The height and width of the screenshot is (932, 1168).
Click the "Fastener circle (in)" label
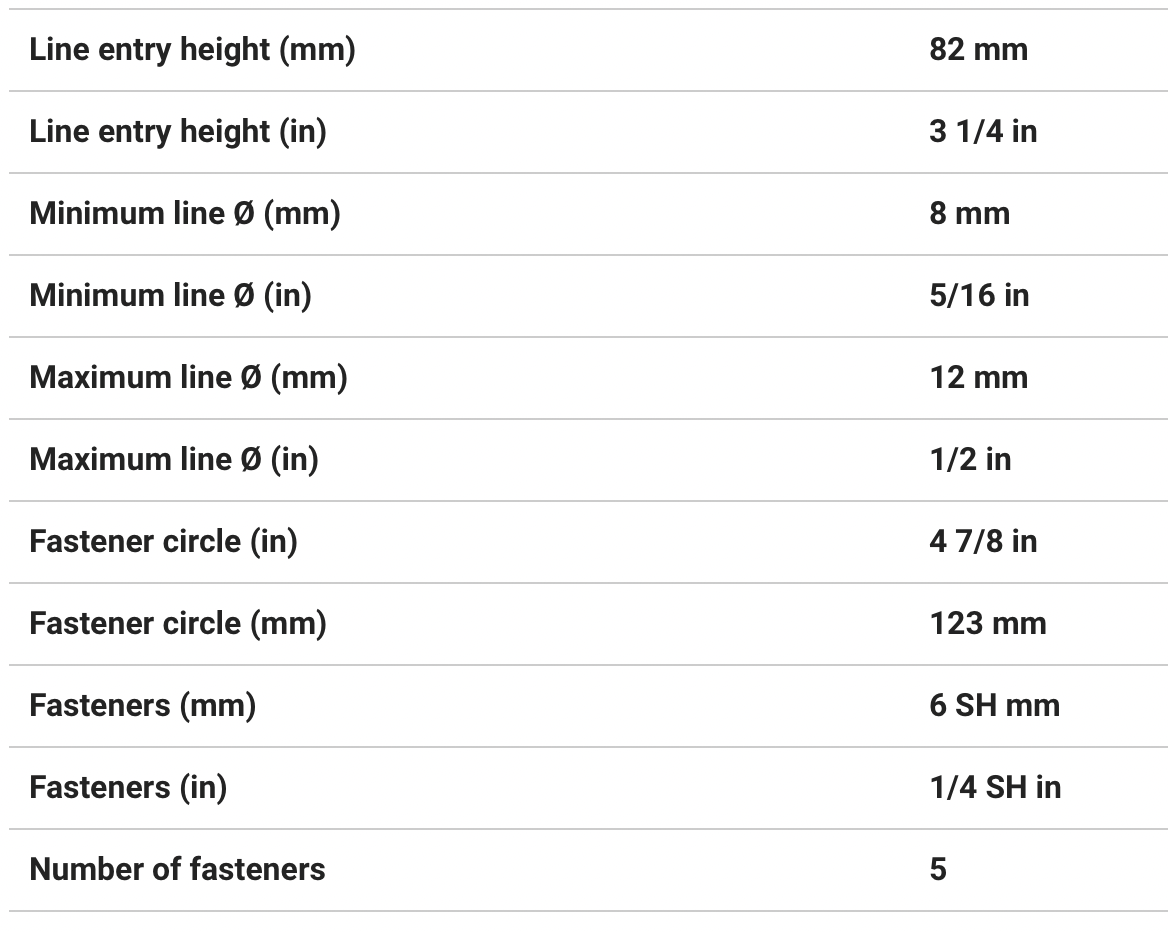click(x=163, y=542)
